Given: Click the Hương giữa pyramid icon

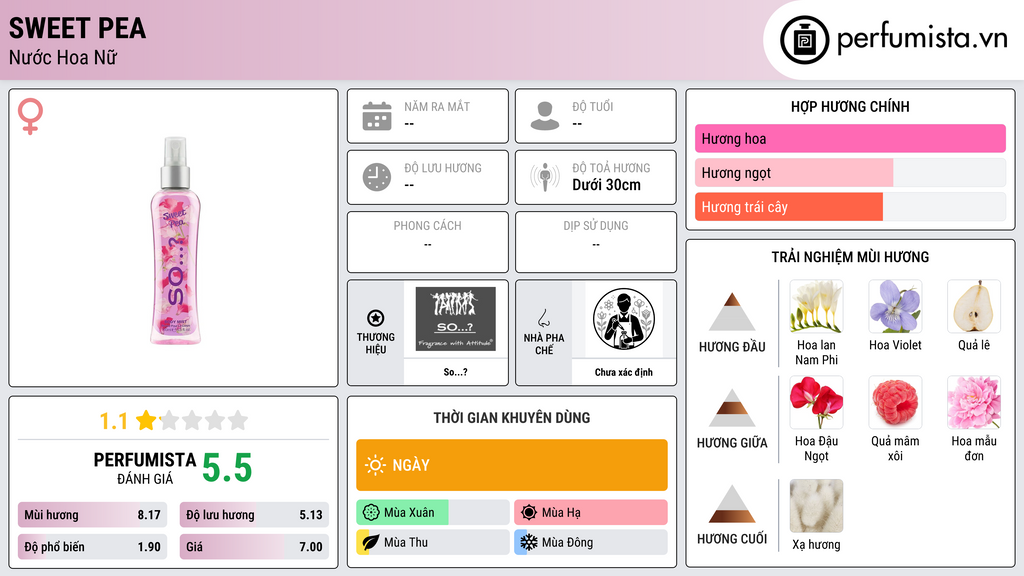Looking at the screenshot, I should point(732,408).
